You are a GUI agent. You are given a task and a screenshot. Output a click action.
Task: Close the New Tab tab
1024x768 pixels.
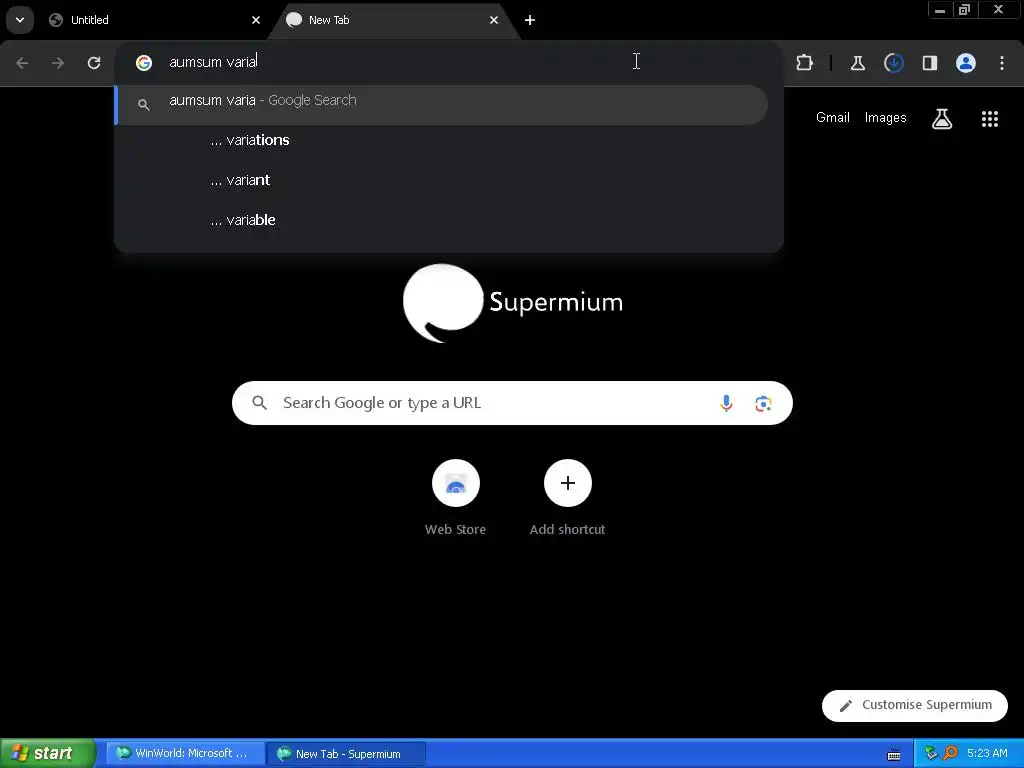[494, 20]
